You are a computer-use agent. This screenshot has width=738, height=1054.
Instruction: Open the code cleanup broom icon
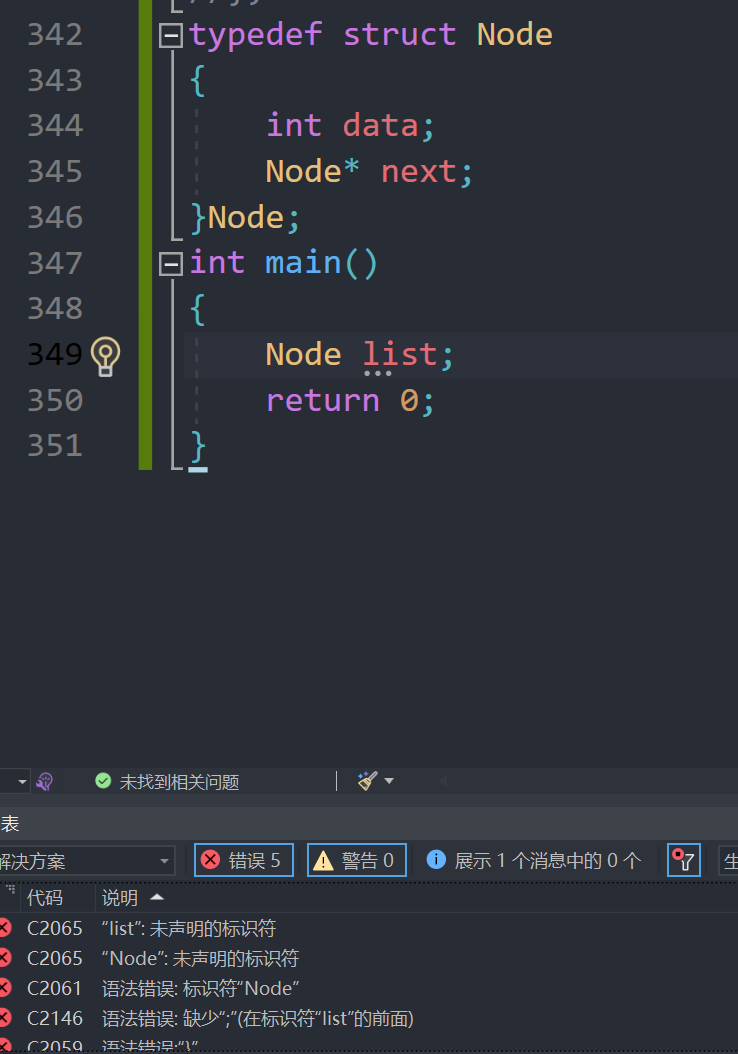(368, 780)
